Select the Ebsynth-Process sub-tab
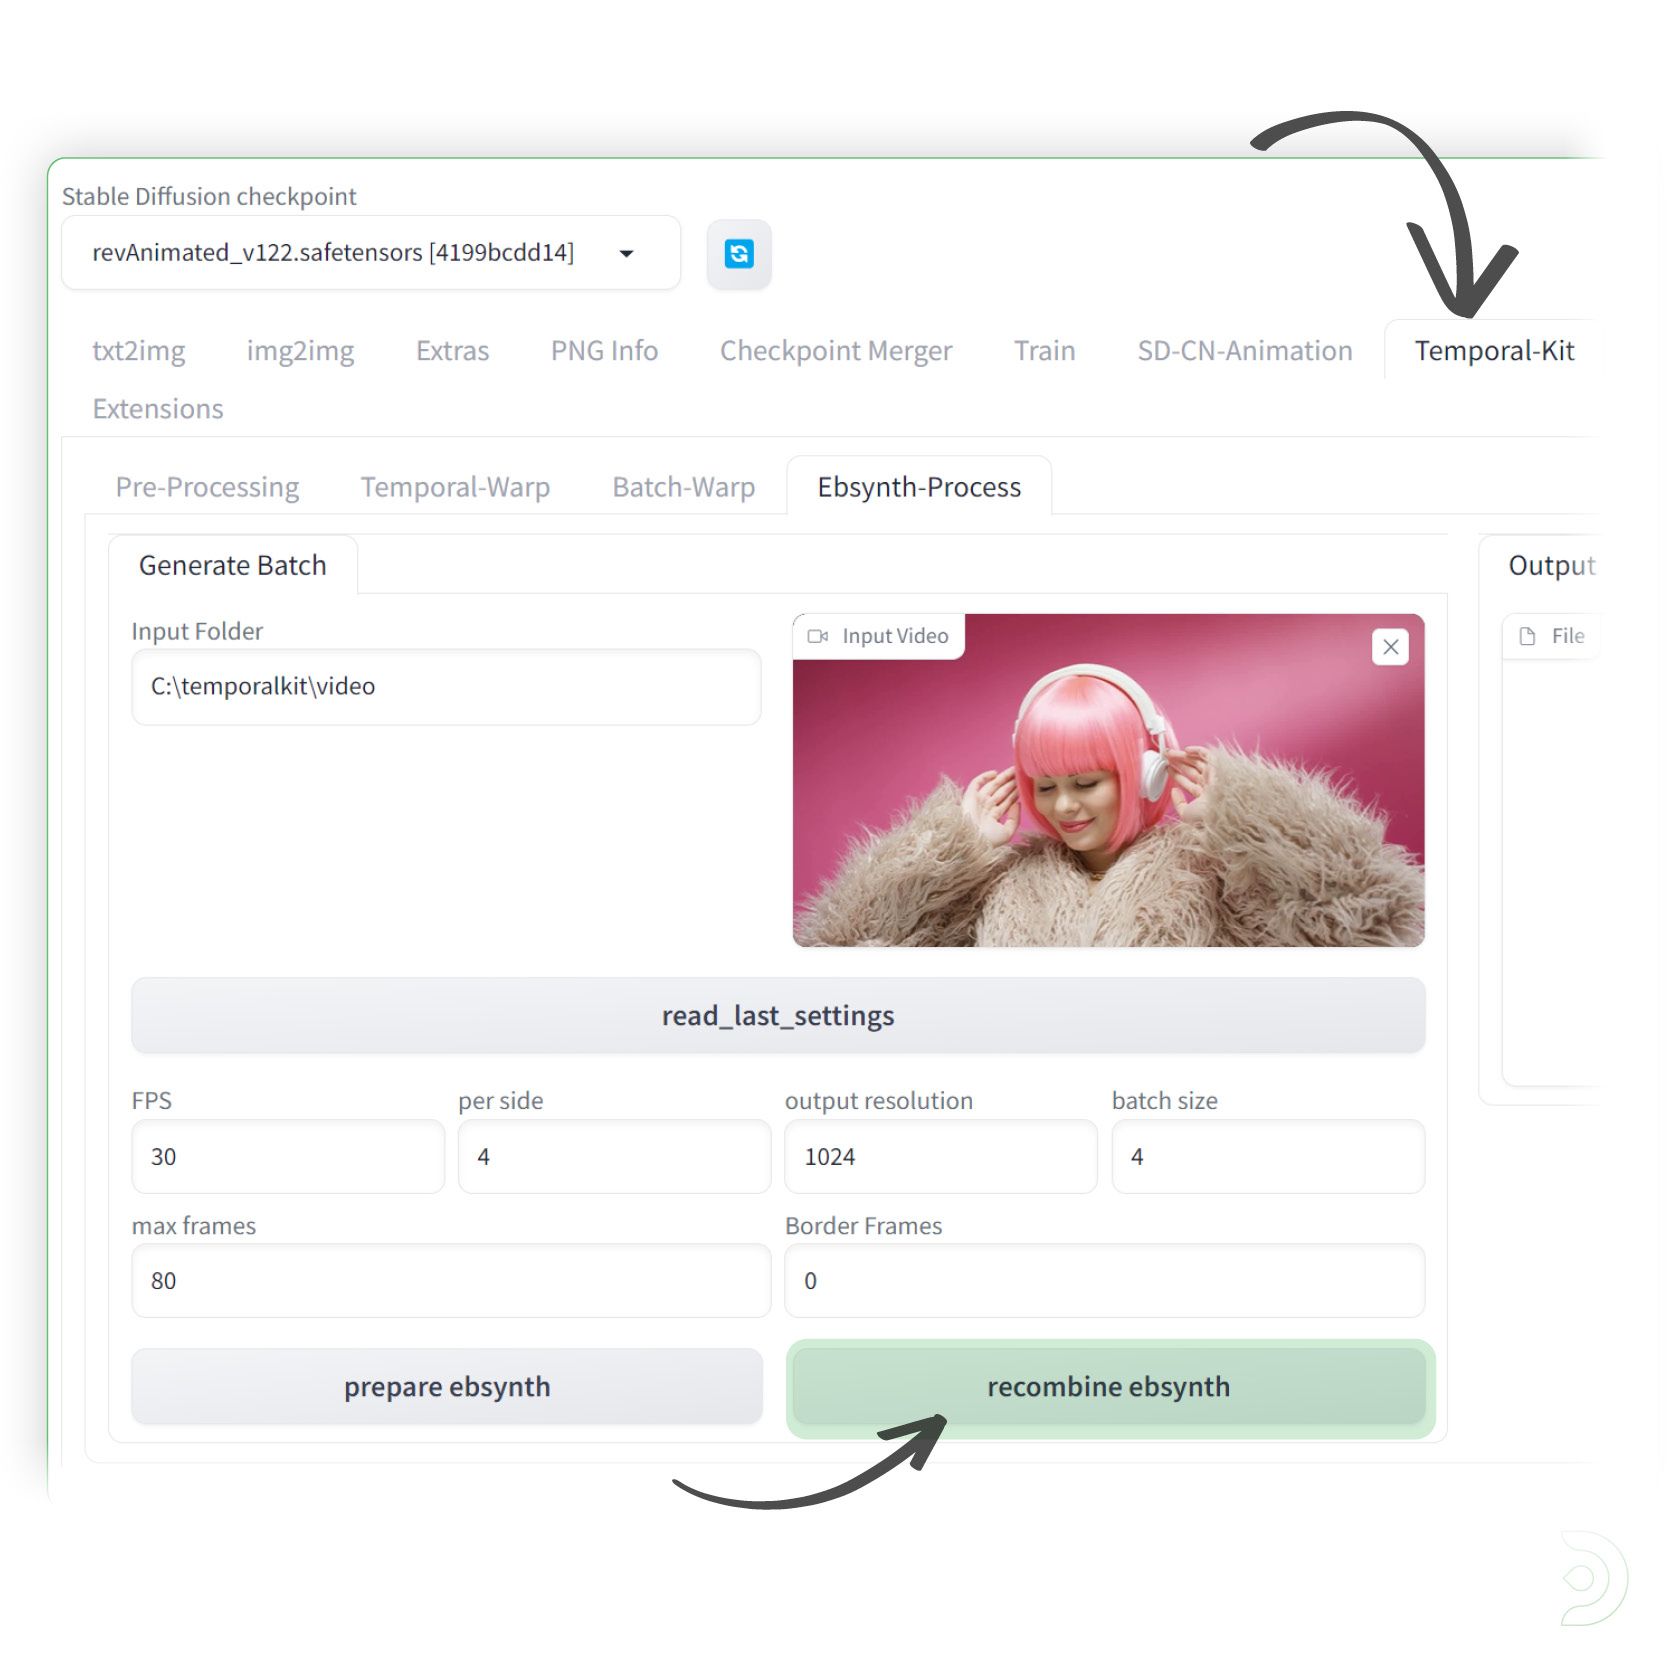The height and width of the screenshot is (1667, 1667). pyautogui.click(x=919, y=487)
